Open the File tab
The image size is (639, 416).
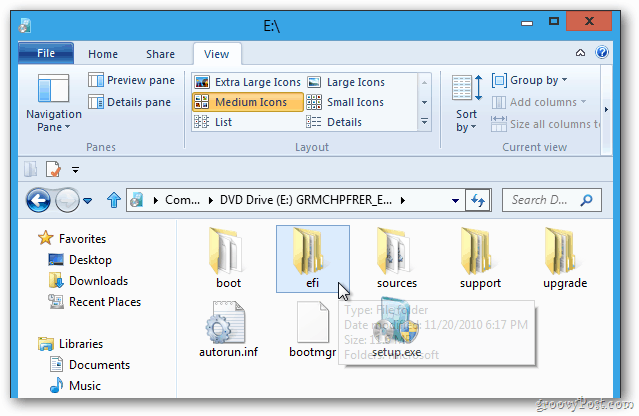point(46,53)
